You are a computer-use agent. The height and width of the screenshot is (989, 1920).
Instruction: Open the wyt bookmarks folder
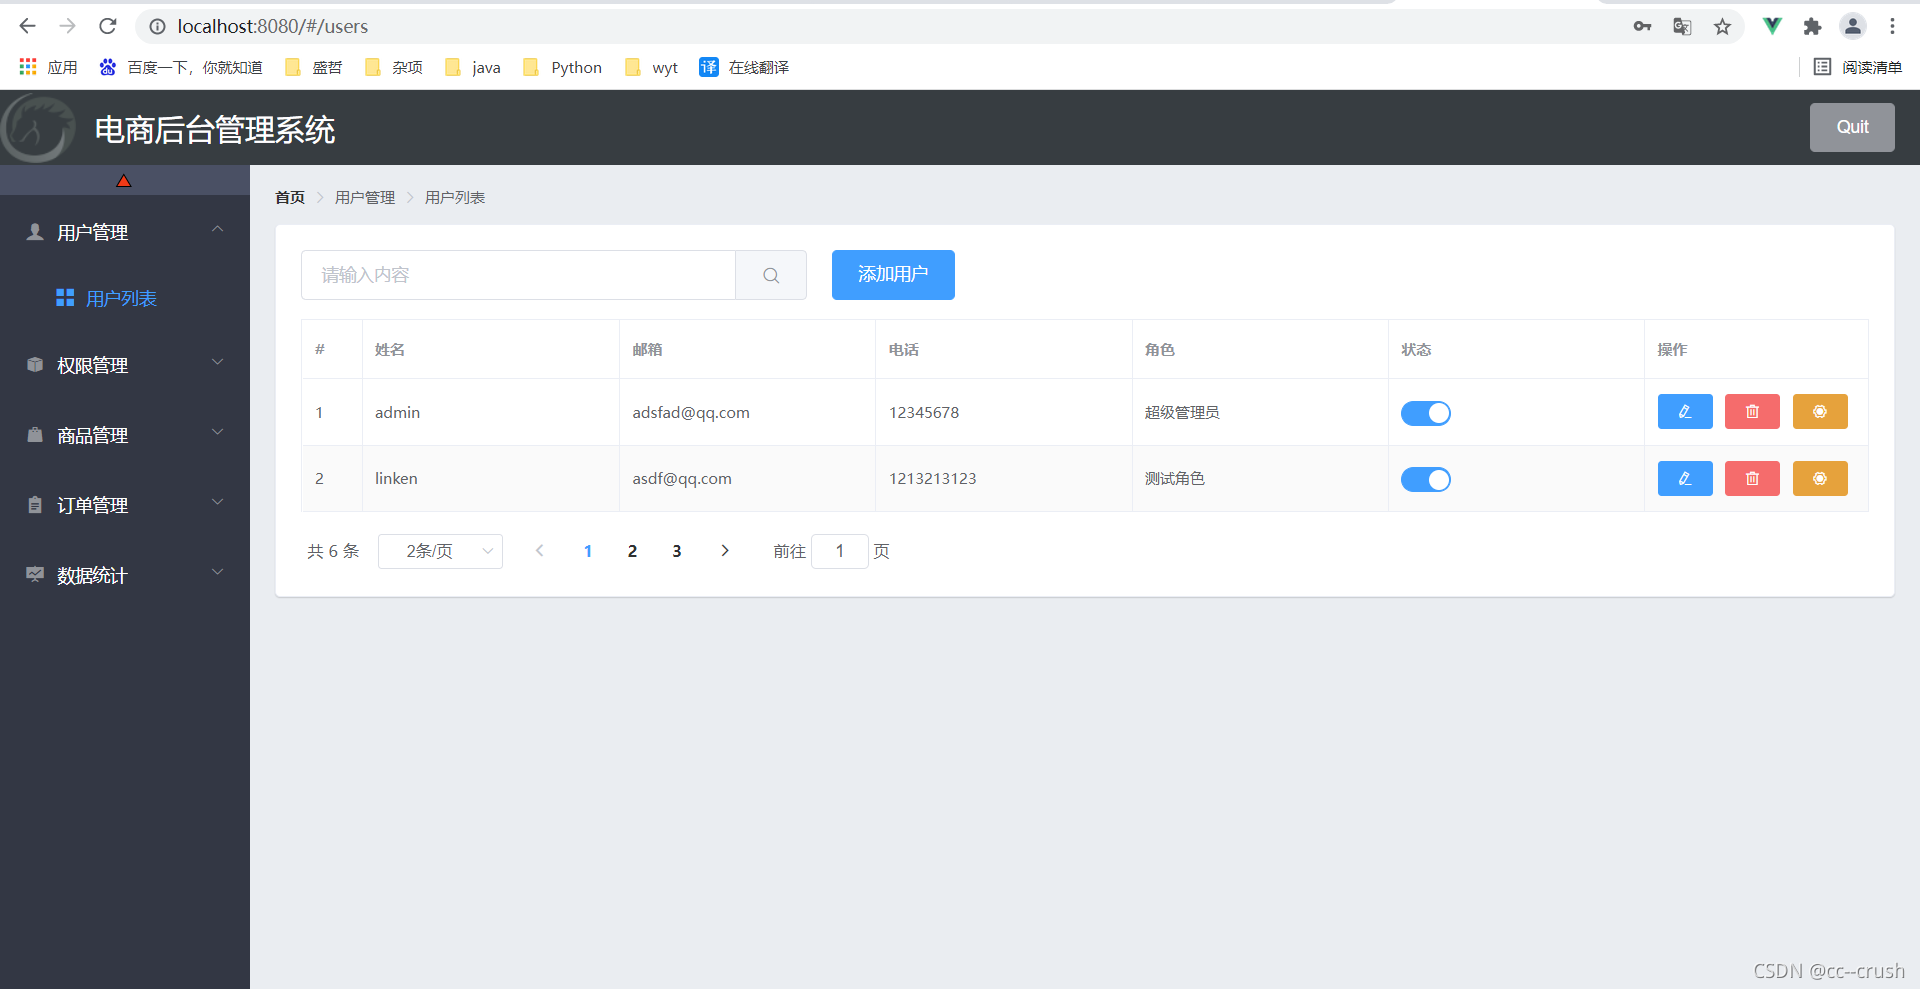click(x=651, y=67)
